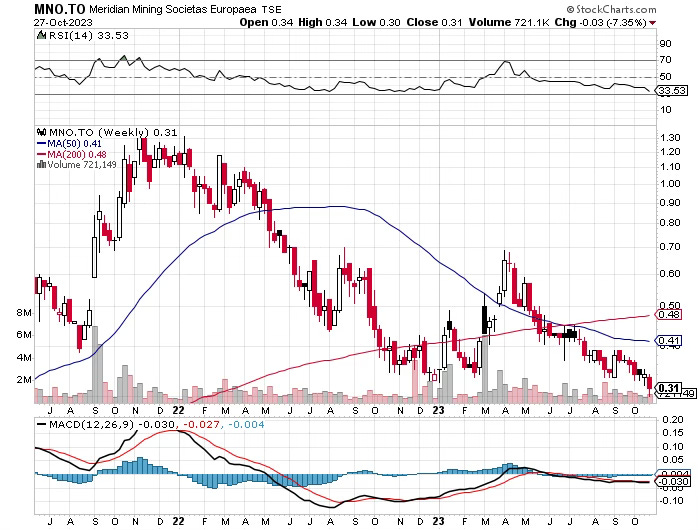The width and height of the screenshot is (700, 530).
Task: Click the 1.00 price axis label
Action: click(670, 184)
